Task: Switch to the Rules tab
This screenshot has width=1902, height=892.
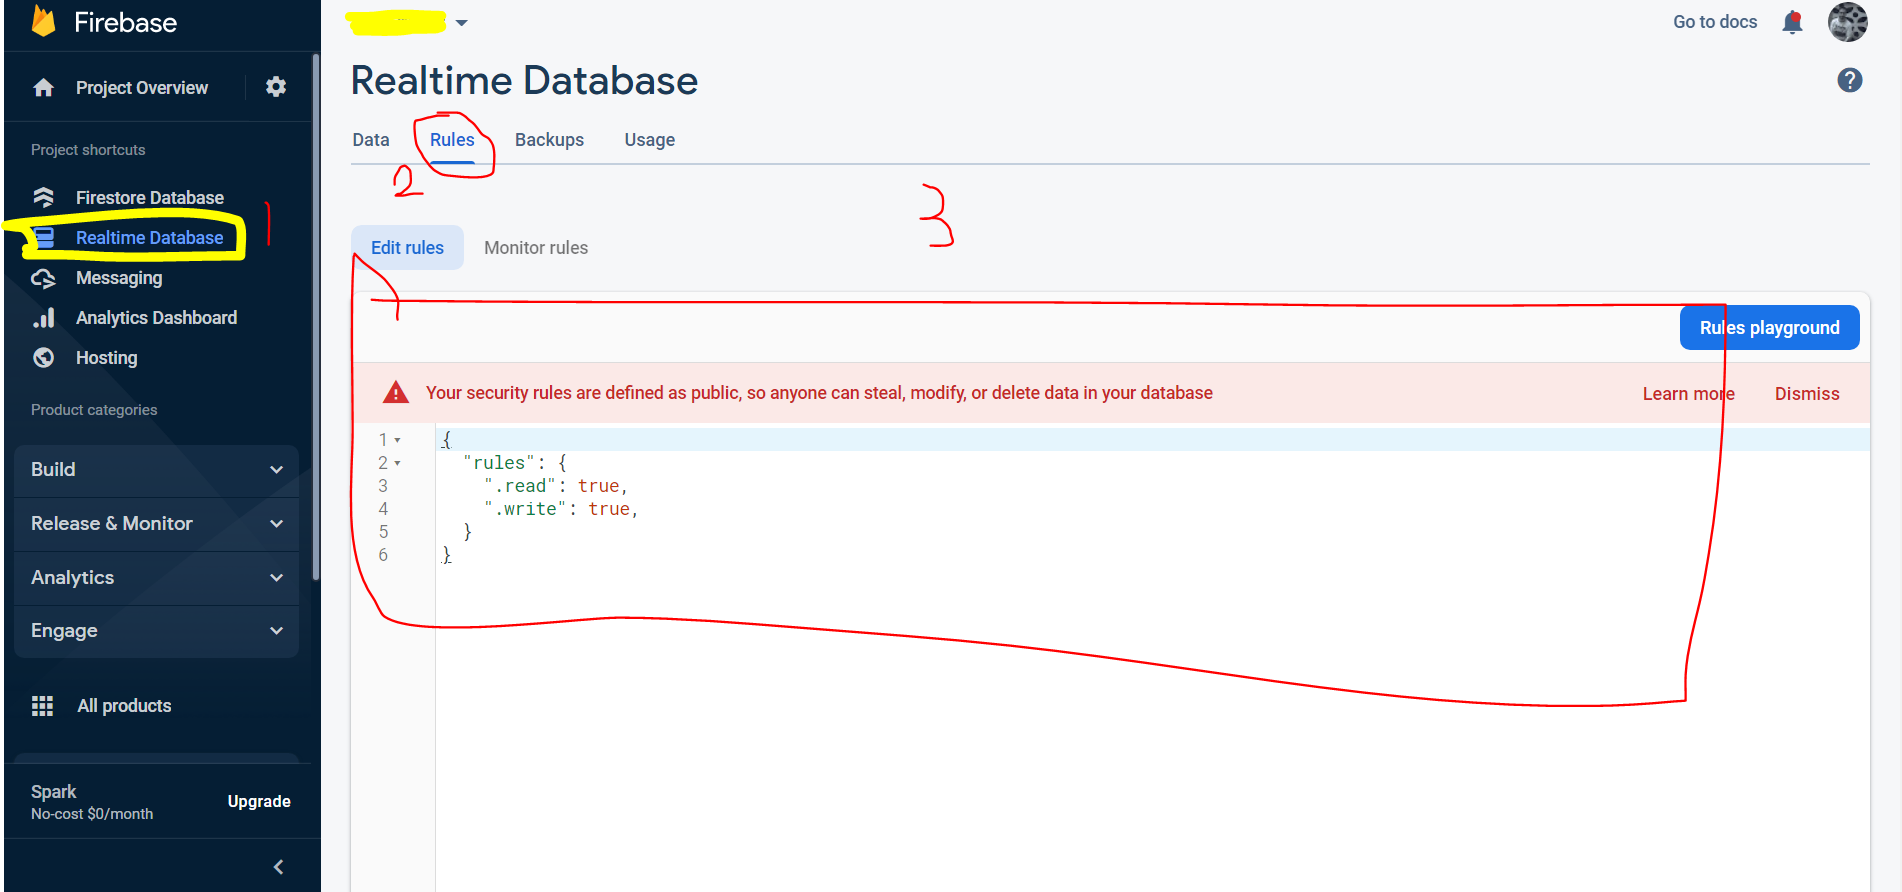Action: coord(452,140)
